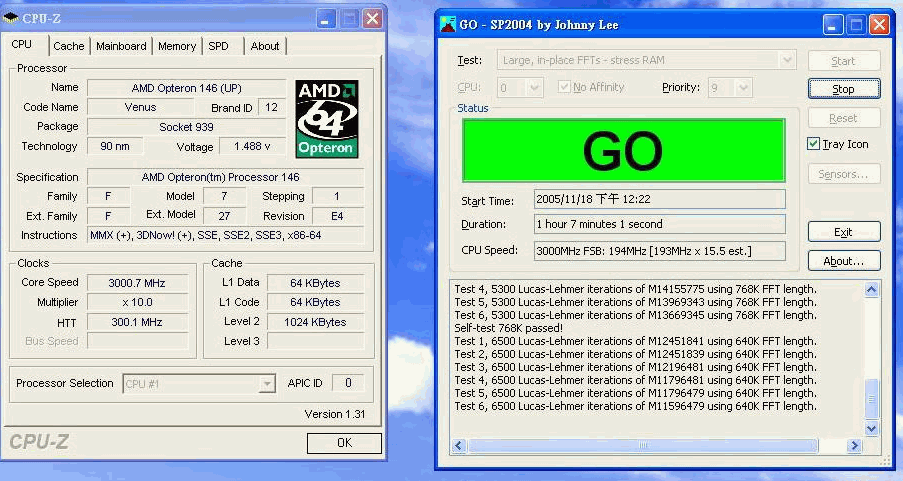Click the Core Speed value 3000.7 MHz
Viewport: 903px width, 481px height.
[137, 283]
